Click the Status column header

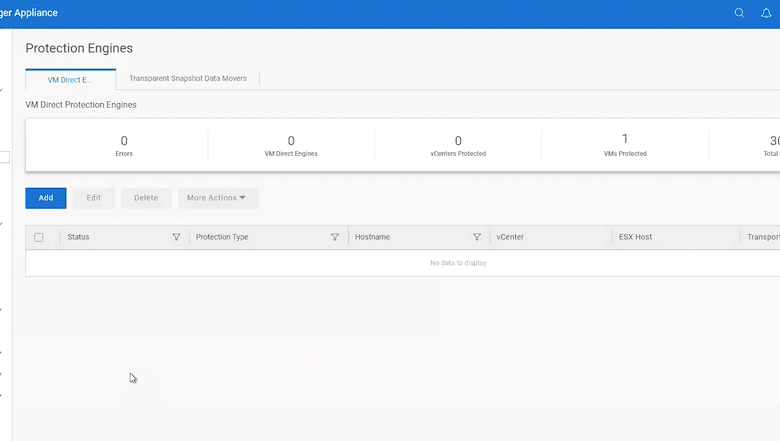click(x=78, y=237)
